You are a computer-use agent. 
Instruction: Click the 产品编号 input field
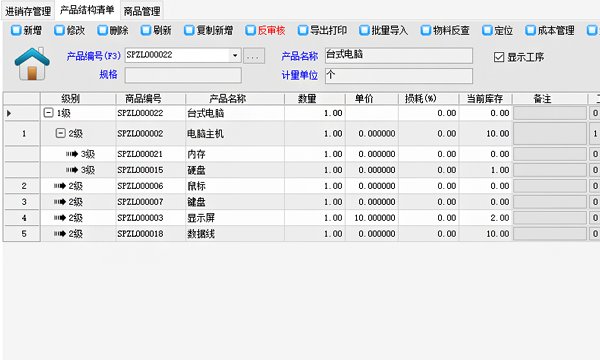coord(178,55)
